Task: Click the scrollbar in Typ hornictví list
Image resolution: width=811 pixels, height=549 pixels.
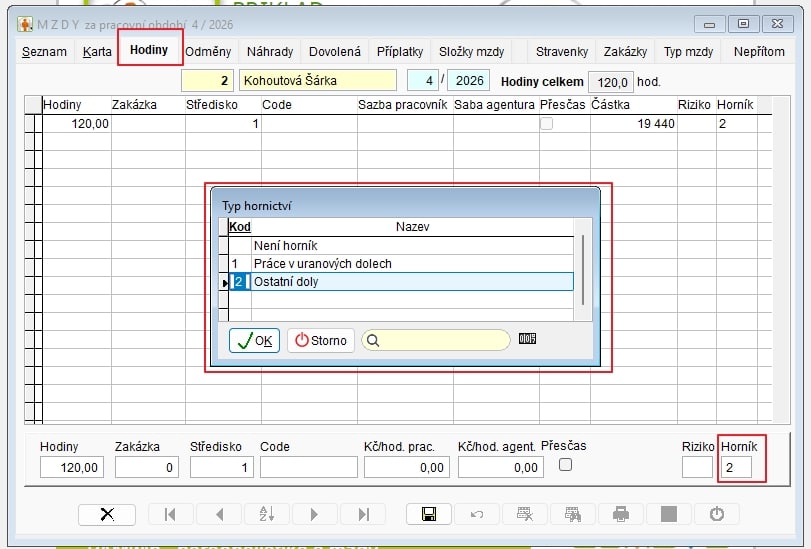Action: [x=583, y=270]
